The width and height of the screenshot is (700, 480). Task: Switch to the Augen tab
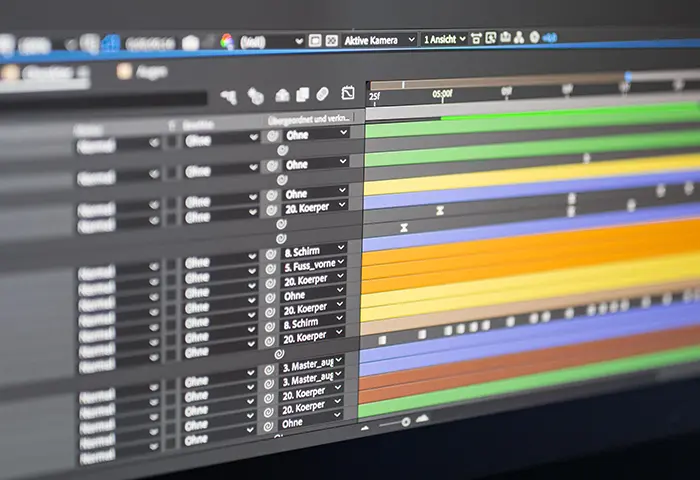click(143, 71)
